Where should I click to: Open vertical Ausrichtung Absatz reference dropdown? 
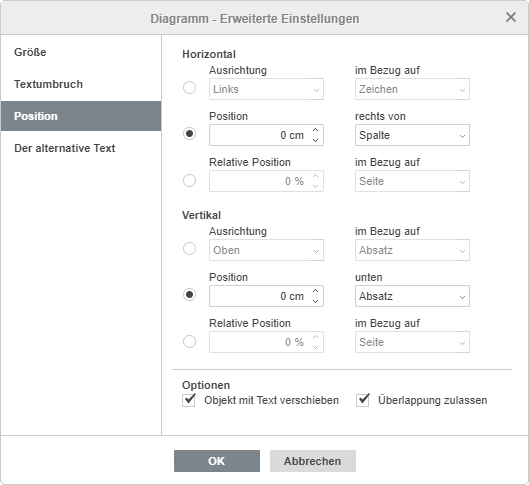click(412, 250)
